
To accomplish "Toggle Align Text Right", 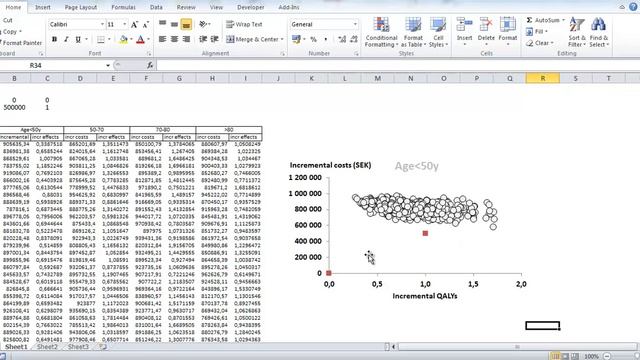I will point(187,39).
